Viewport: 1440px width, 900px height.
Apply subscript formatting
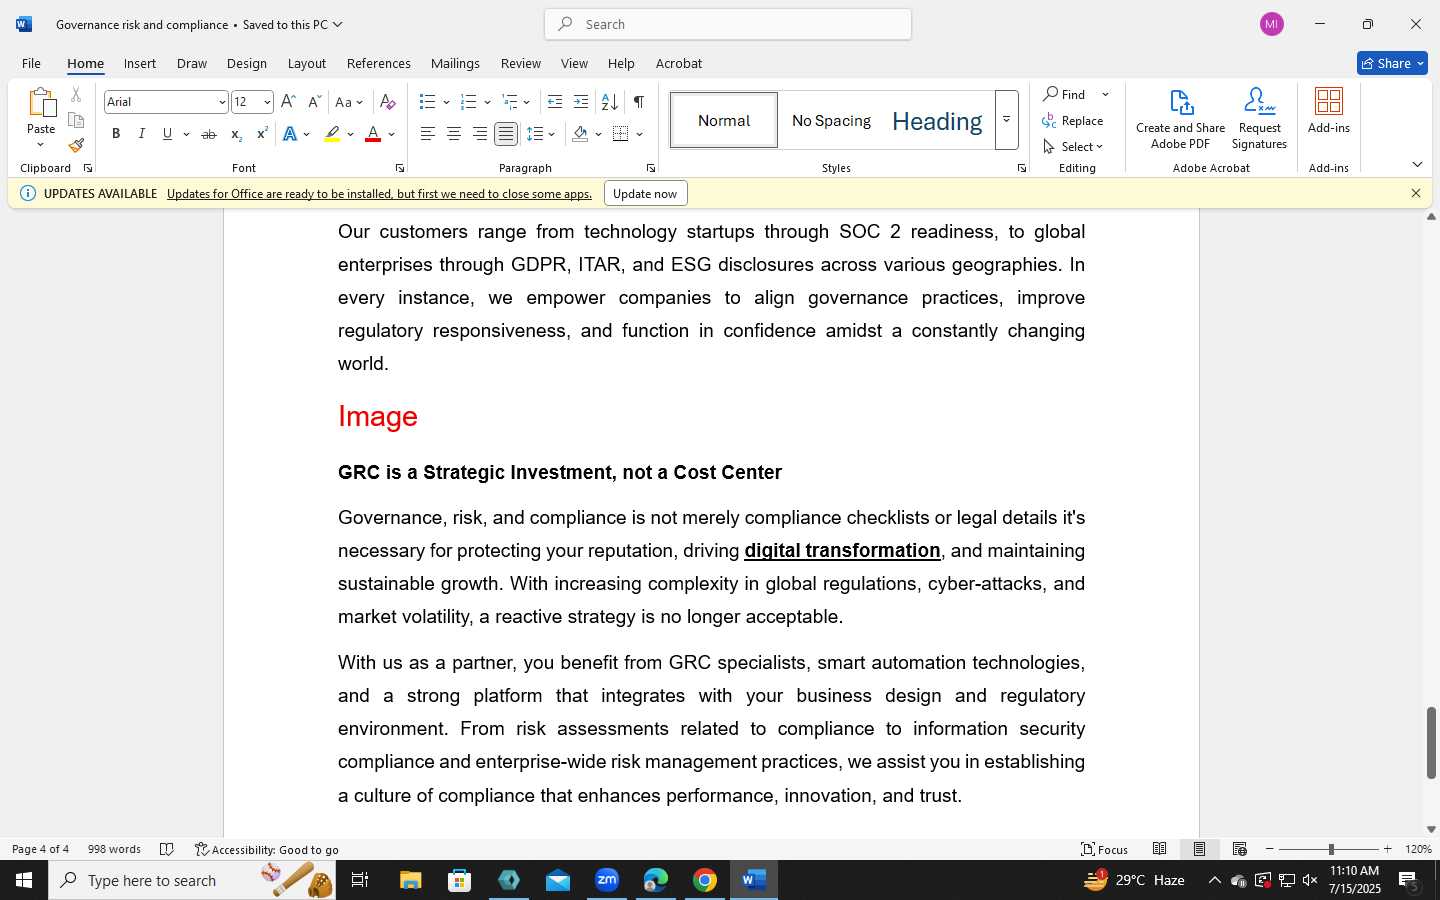(x=236, y=134)
